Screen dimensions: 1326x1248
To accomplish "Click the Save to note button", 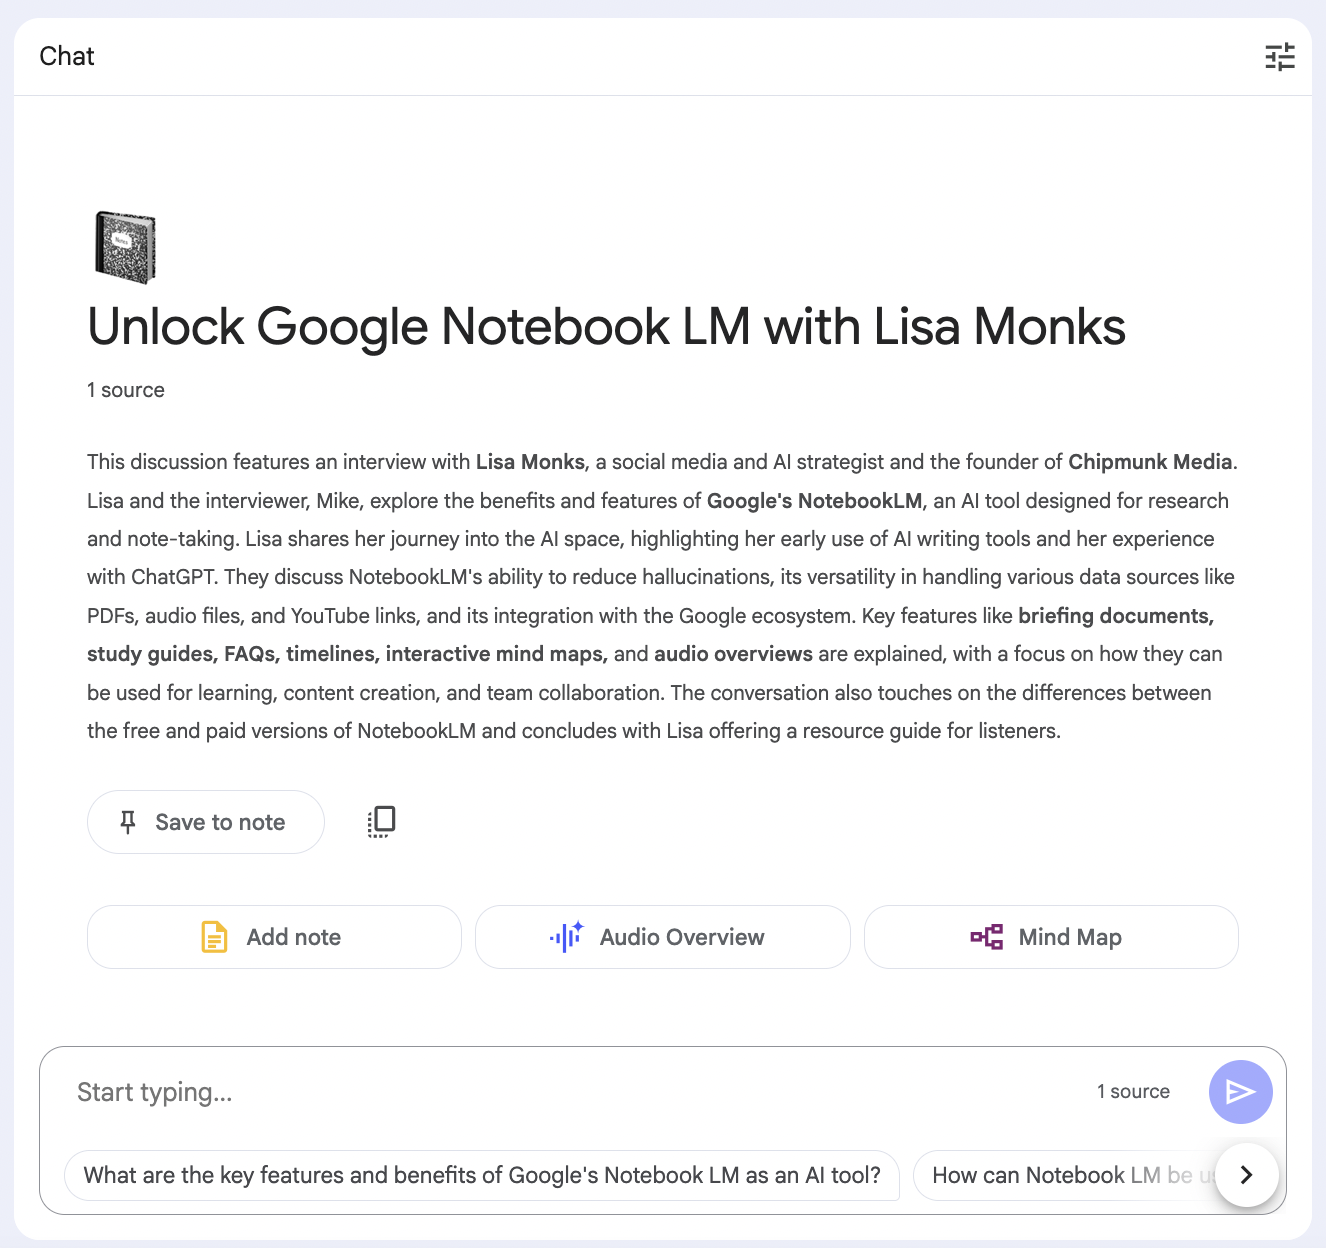I will (x=206, y=822).
